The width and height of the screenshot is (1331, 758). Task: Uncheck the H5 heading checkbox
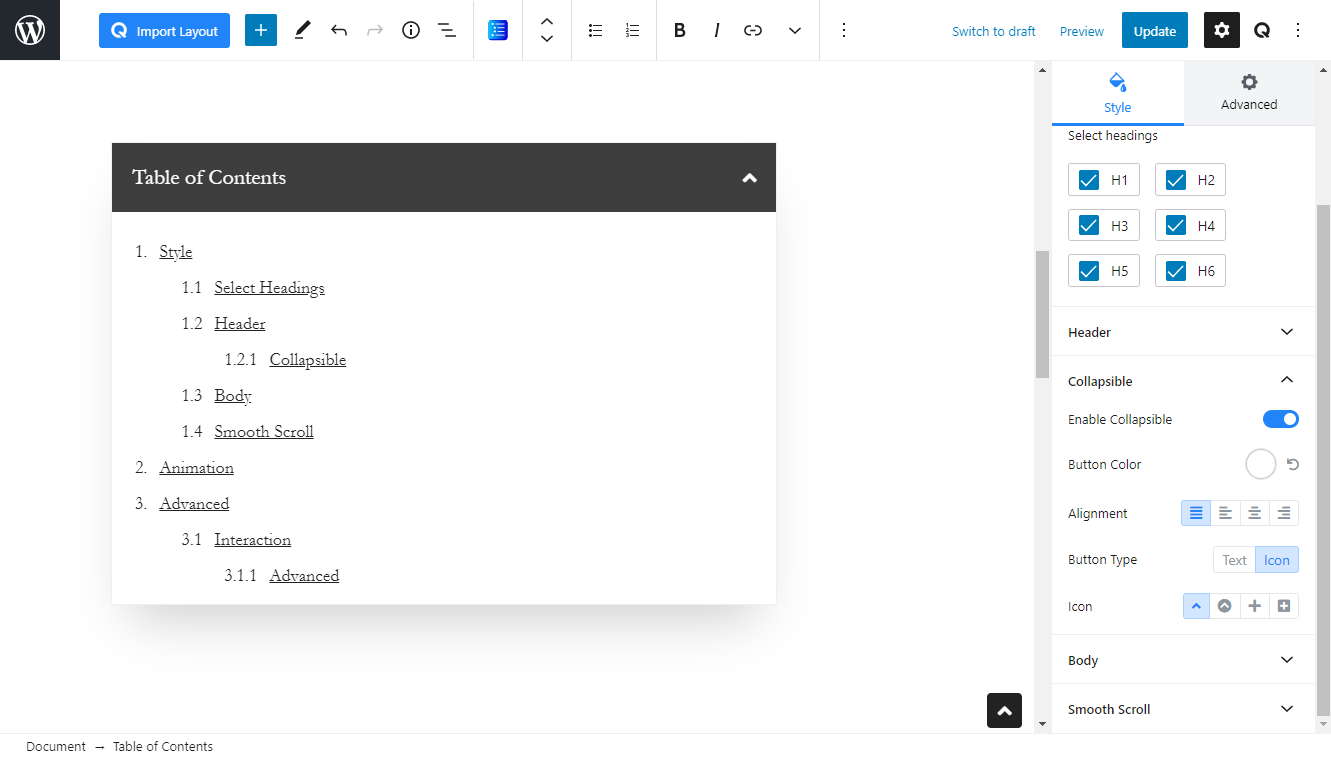point(1089,271)
